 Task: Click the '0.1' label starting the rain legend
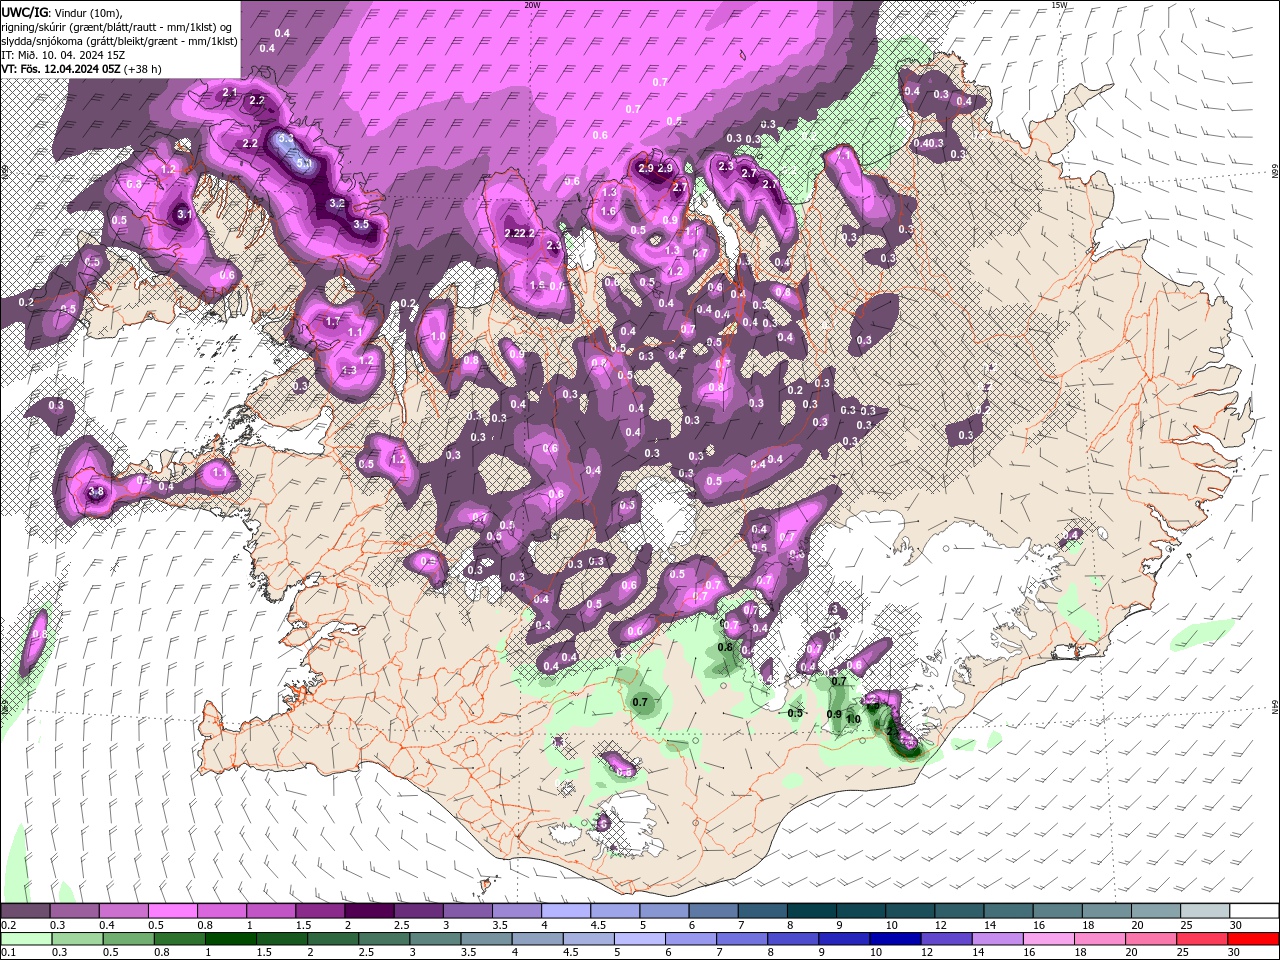pos(9,953)
